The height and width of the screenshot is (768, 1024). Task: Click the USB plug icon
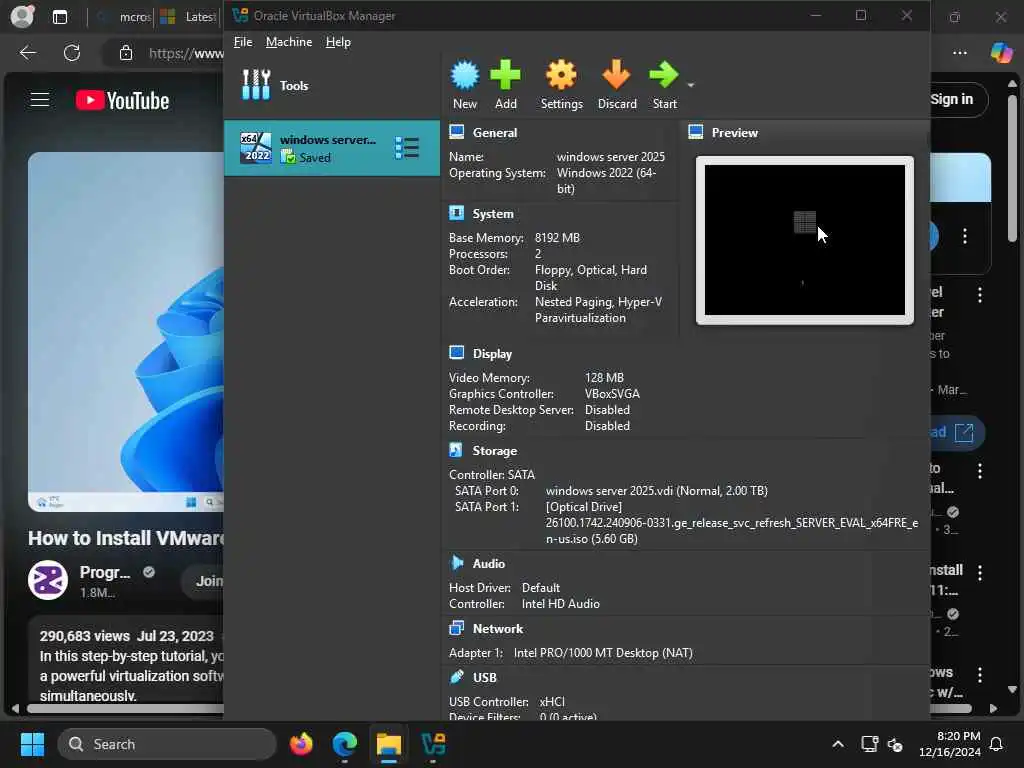[456, 677]
